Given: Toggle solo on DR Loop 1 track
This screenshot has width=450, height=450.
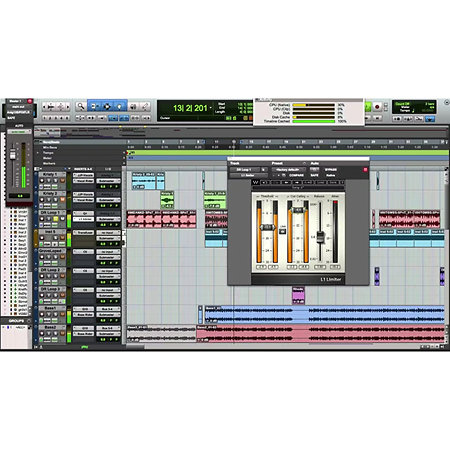Looking at the screenshot, I should click(55, 219).
